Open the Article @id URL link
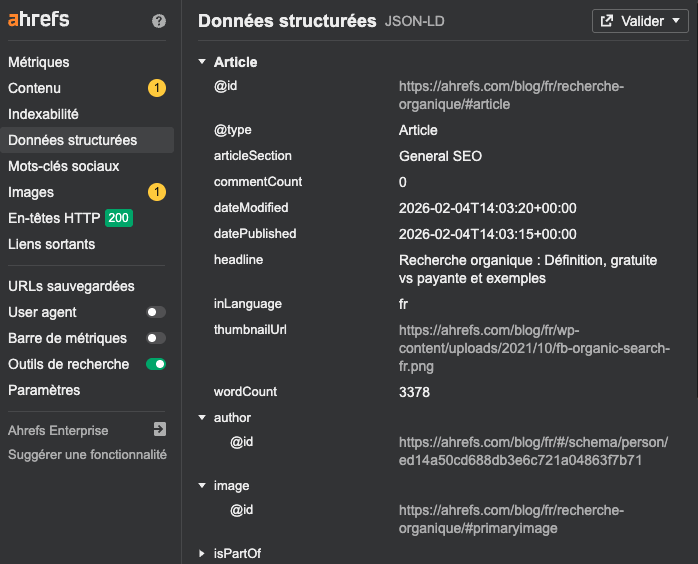Image resolution: width=698 pixels, height=564 pixels. point(511,95)
